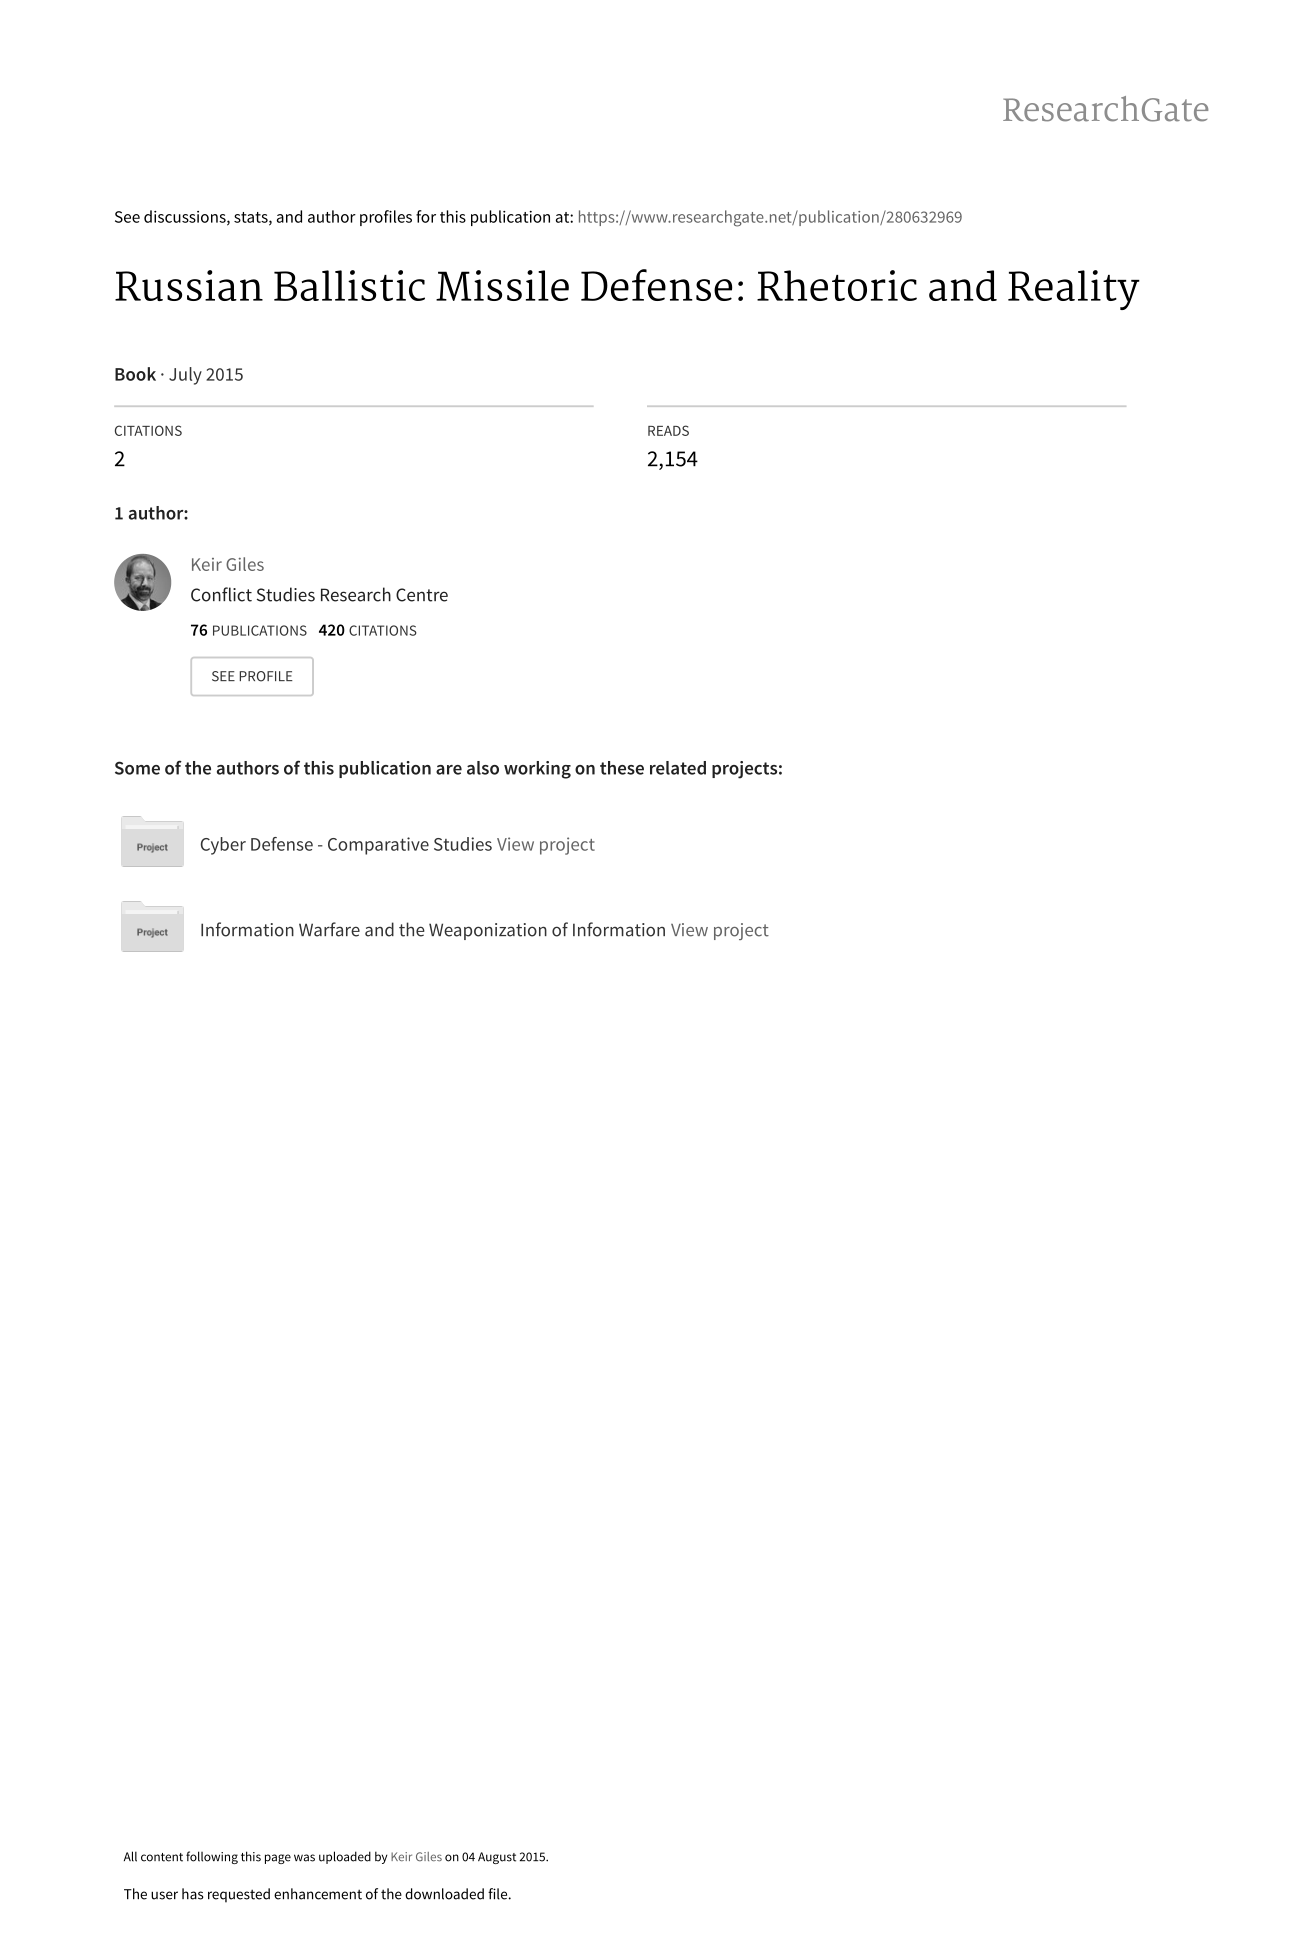This screenshot has height=1944, width=1296.
Task: Click the Book July 2015 label
Action: [179, 374]
